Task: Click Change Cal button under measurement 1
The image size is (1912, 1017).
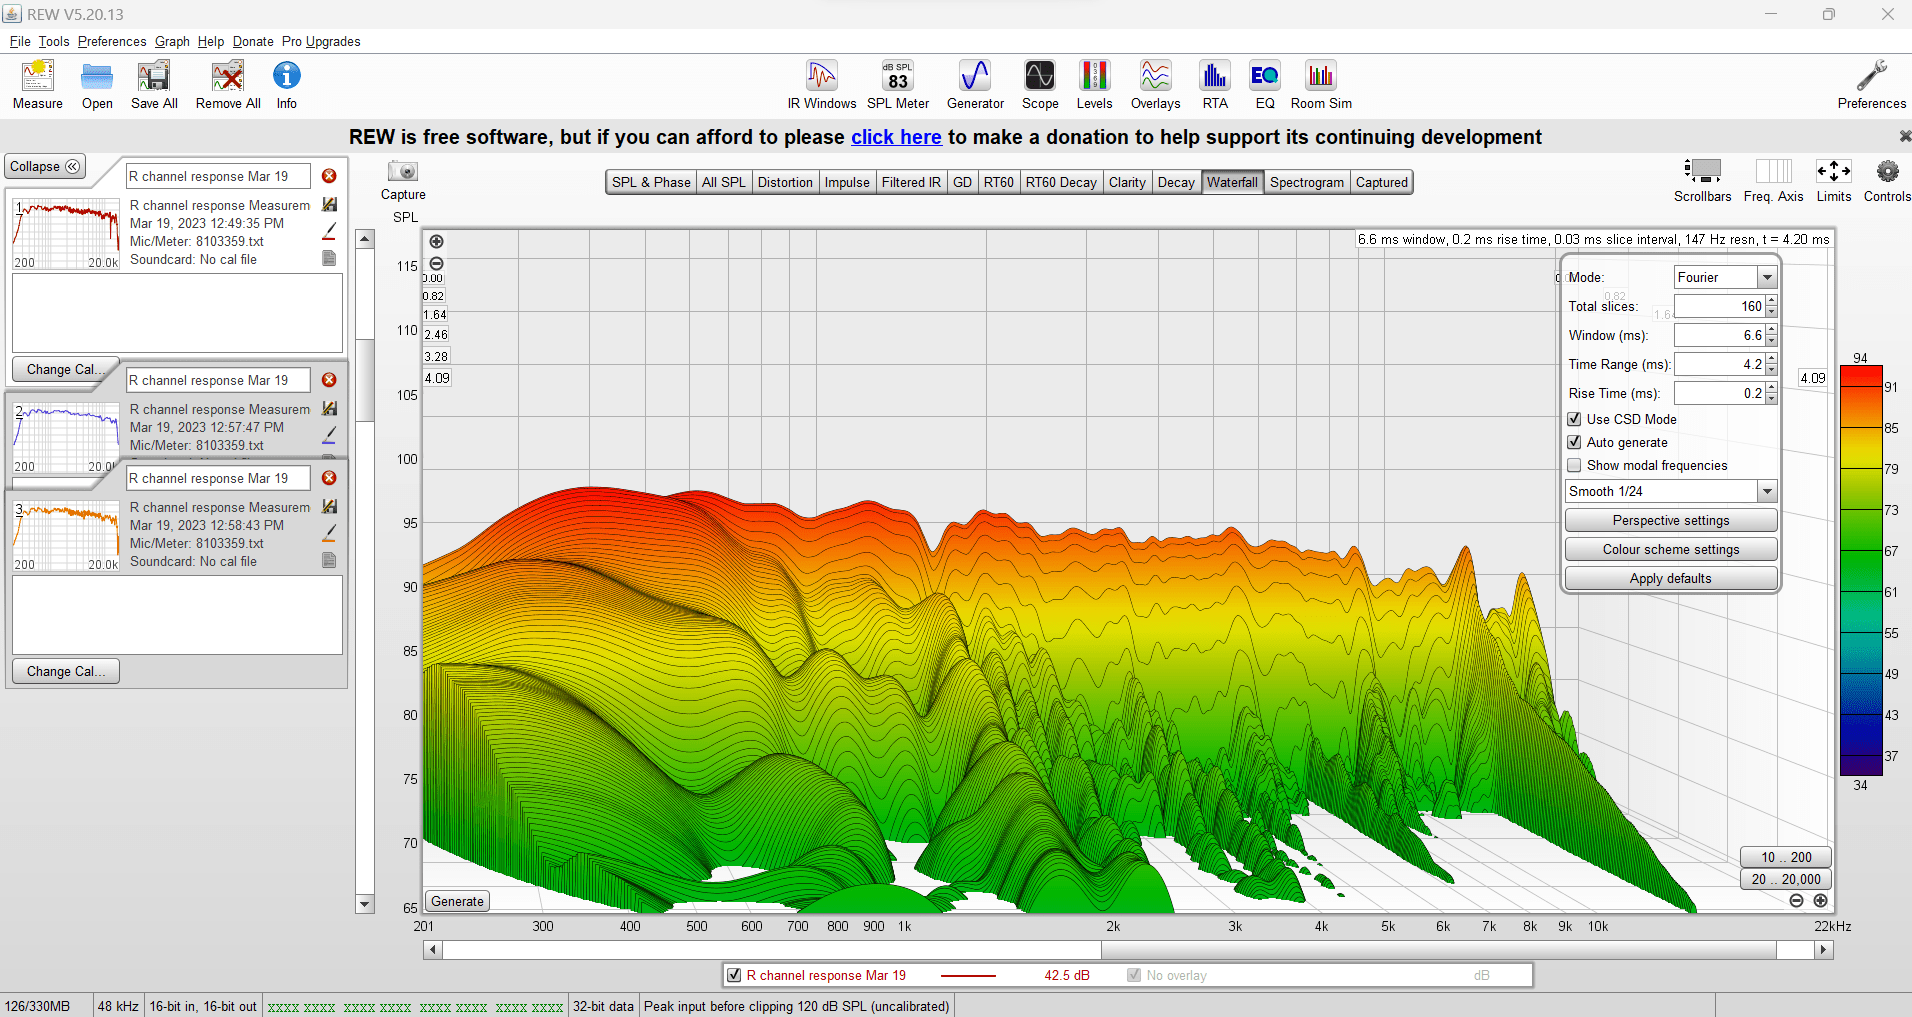Action: (x=65, y=369)
